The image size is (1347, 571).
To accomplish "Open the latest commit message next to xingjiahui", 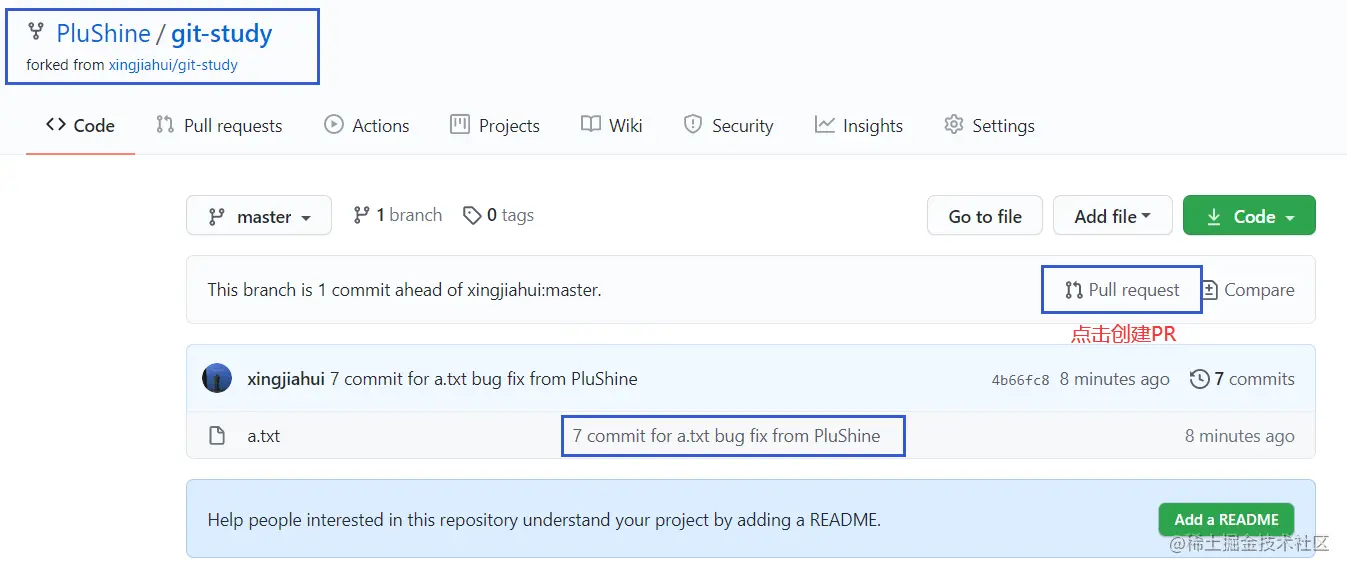I will 484,379.
